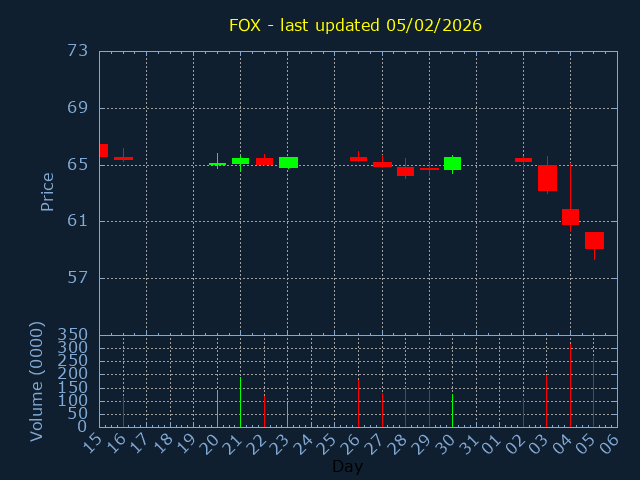Select the red candlestick for day 29

point(429,169)
